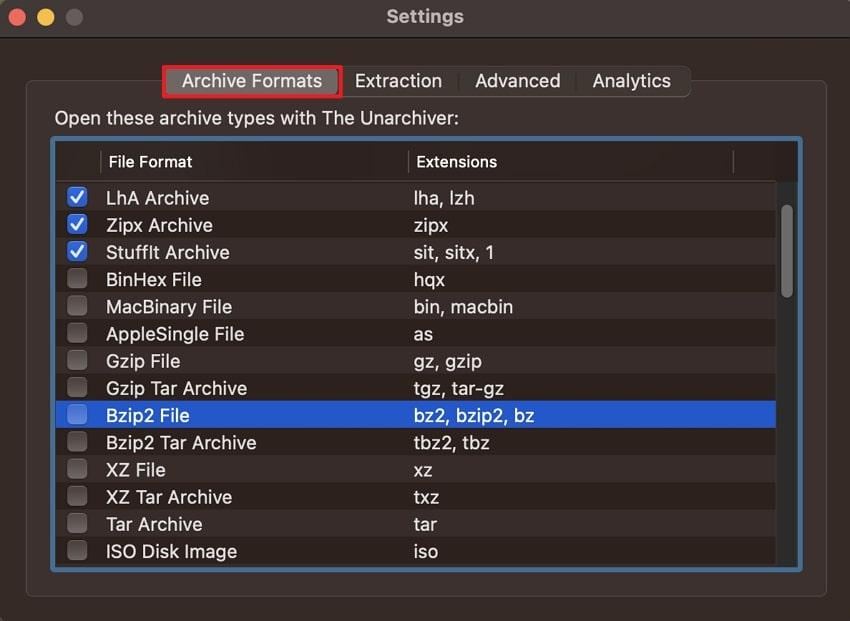850x621 pixels.
Task: Click the 'iso' extensions cell
Action: pyautogui.click(x=426, y=552)
